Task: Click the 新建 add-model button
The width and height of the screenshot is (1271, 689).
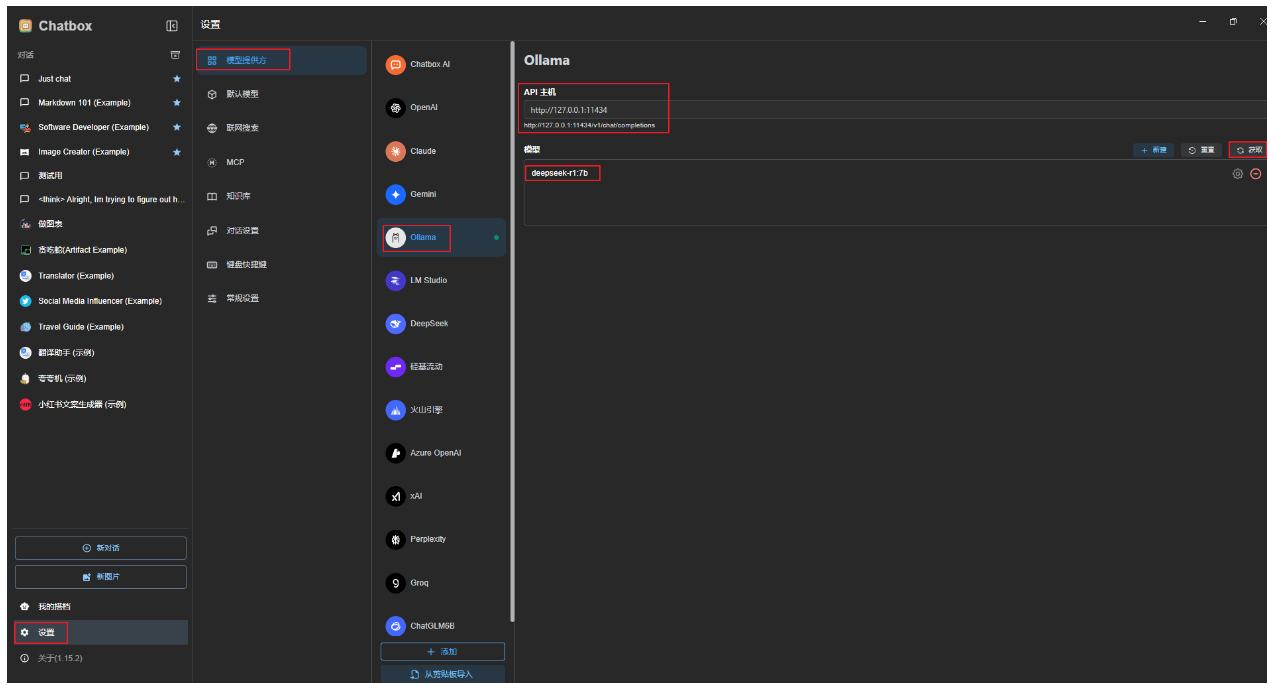Action: click(1154, 150)
